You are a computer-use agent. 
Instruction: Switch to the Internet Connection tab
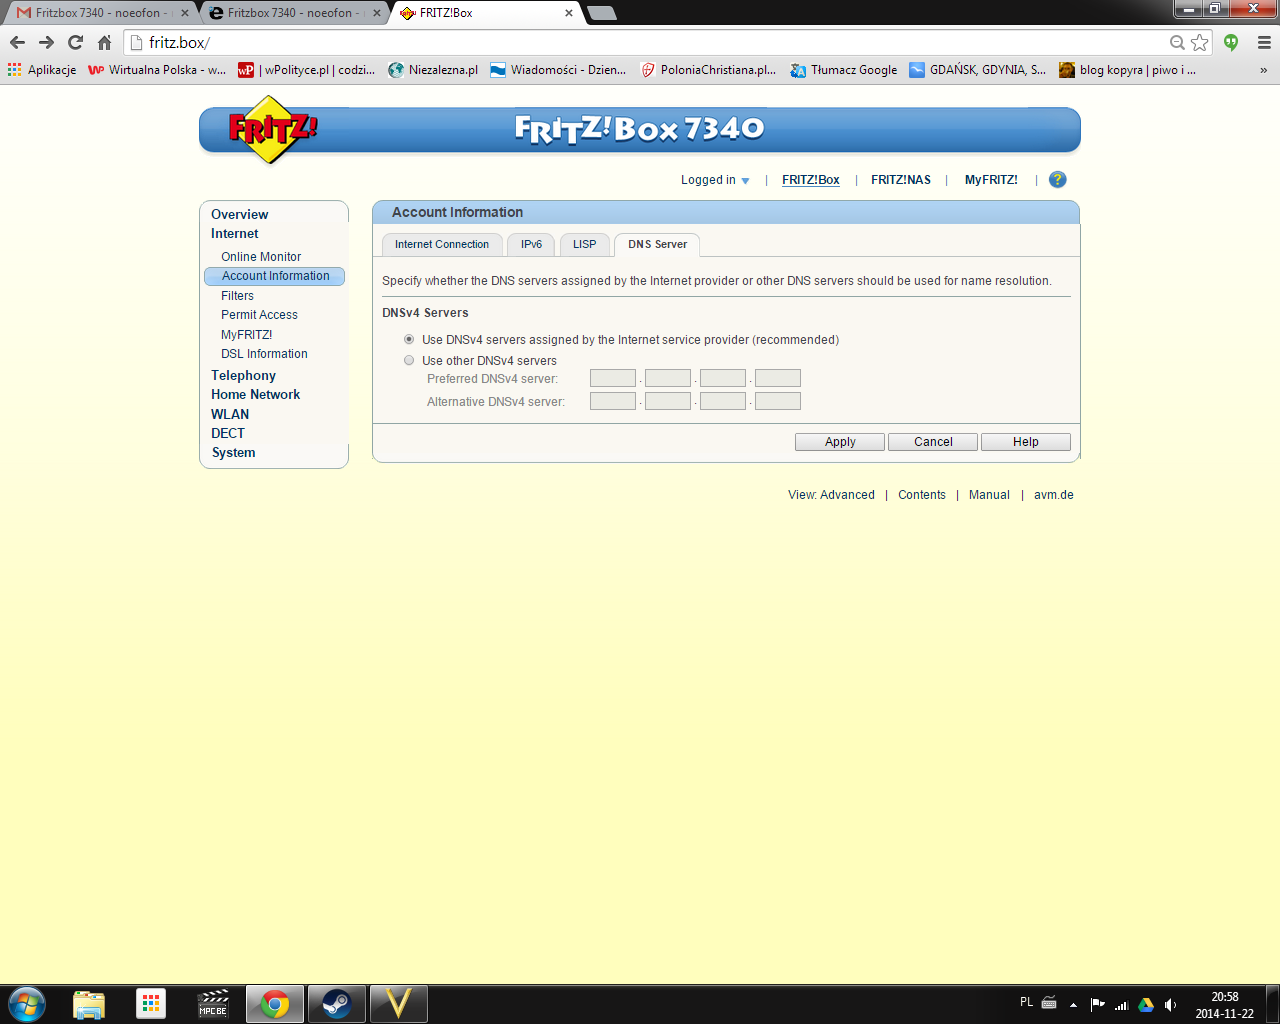[442, 245]
